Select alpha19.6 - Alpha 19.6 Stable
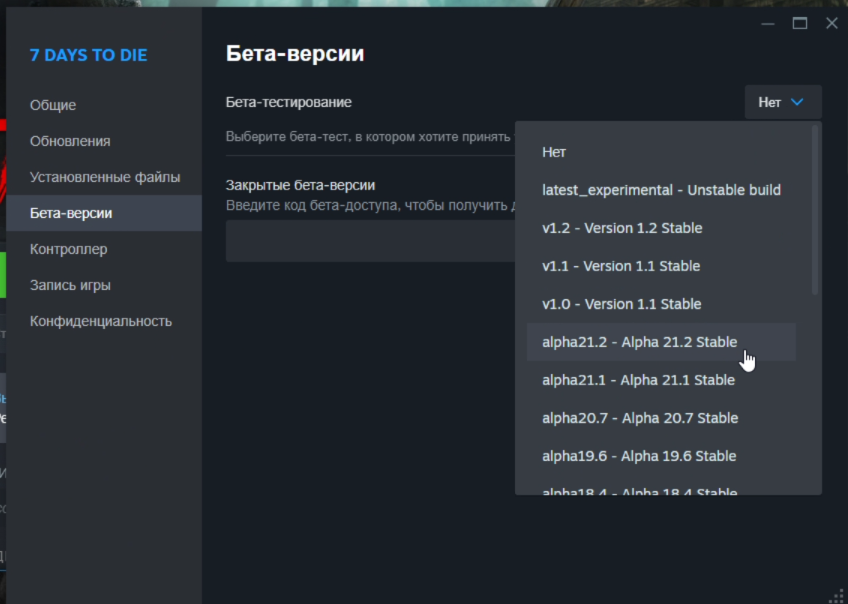The width and height of the screenshot is (848, 604). pos(661,456)
